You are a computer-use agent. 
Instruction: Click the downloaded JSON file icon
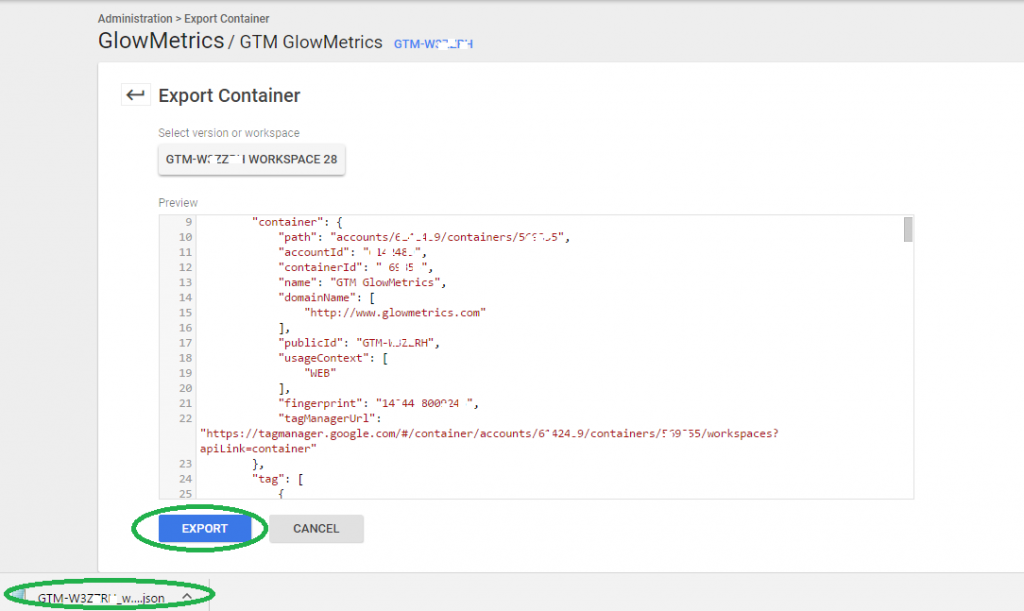click(20, 598)
